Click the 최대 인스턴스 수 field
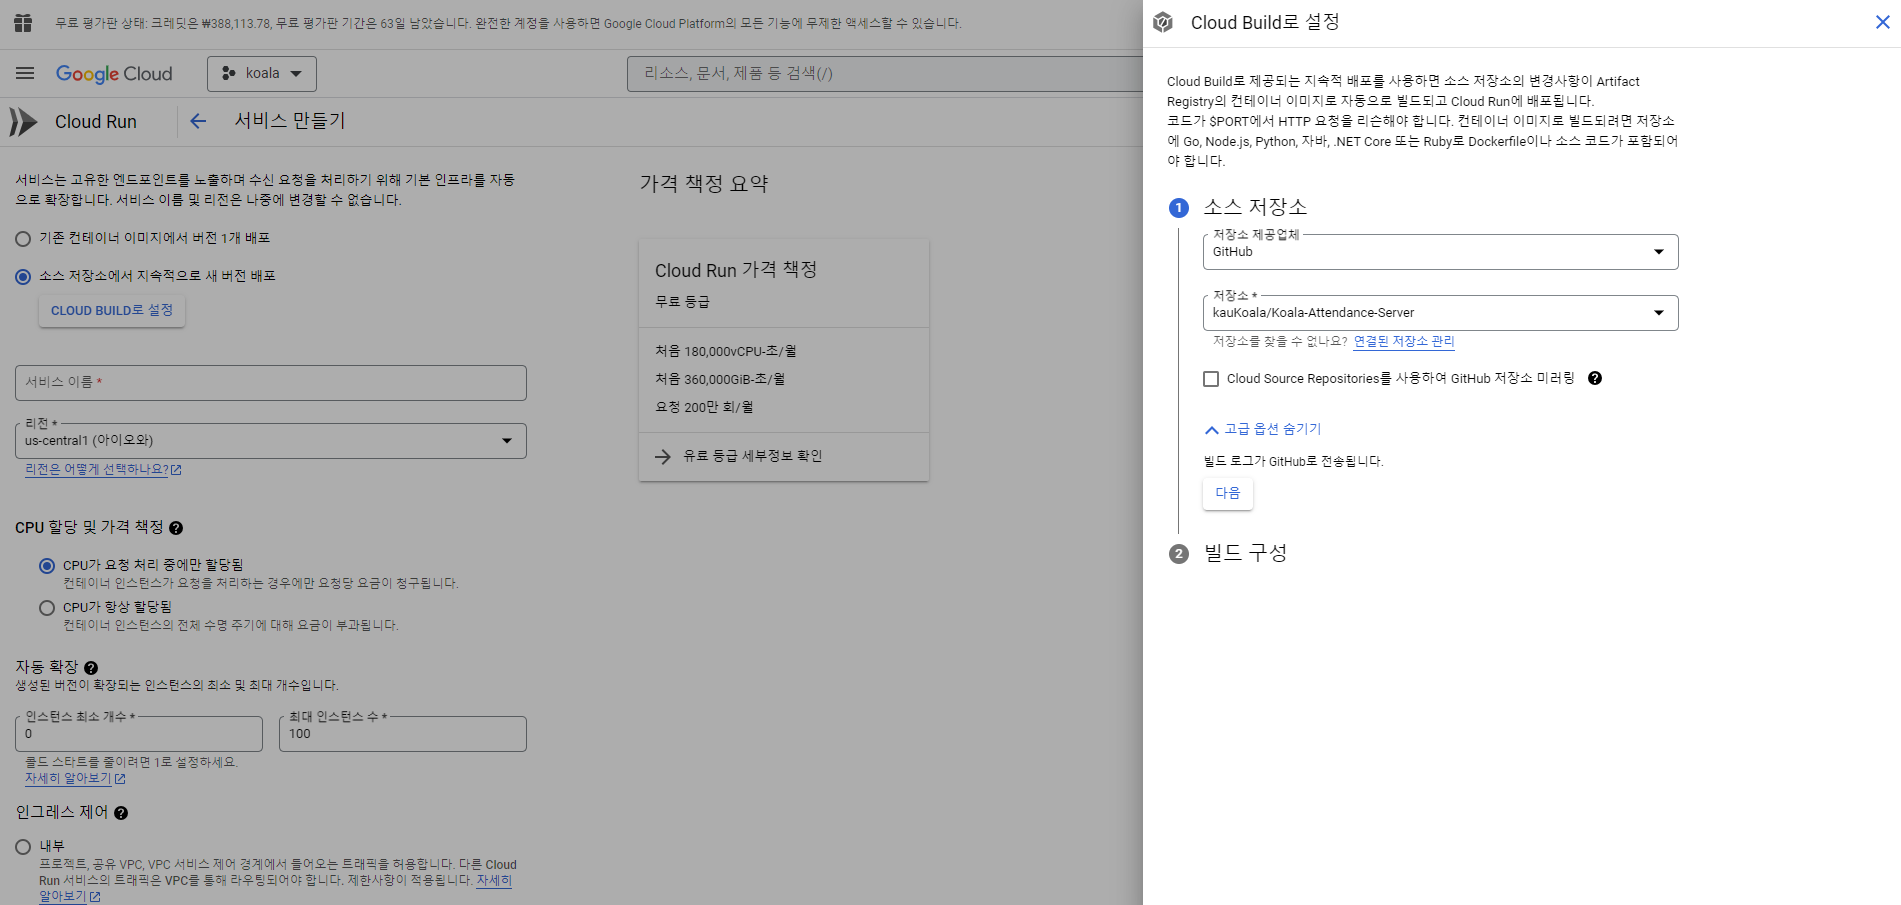The width and height of the screenshot is (1901, 905). 403,734
